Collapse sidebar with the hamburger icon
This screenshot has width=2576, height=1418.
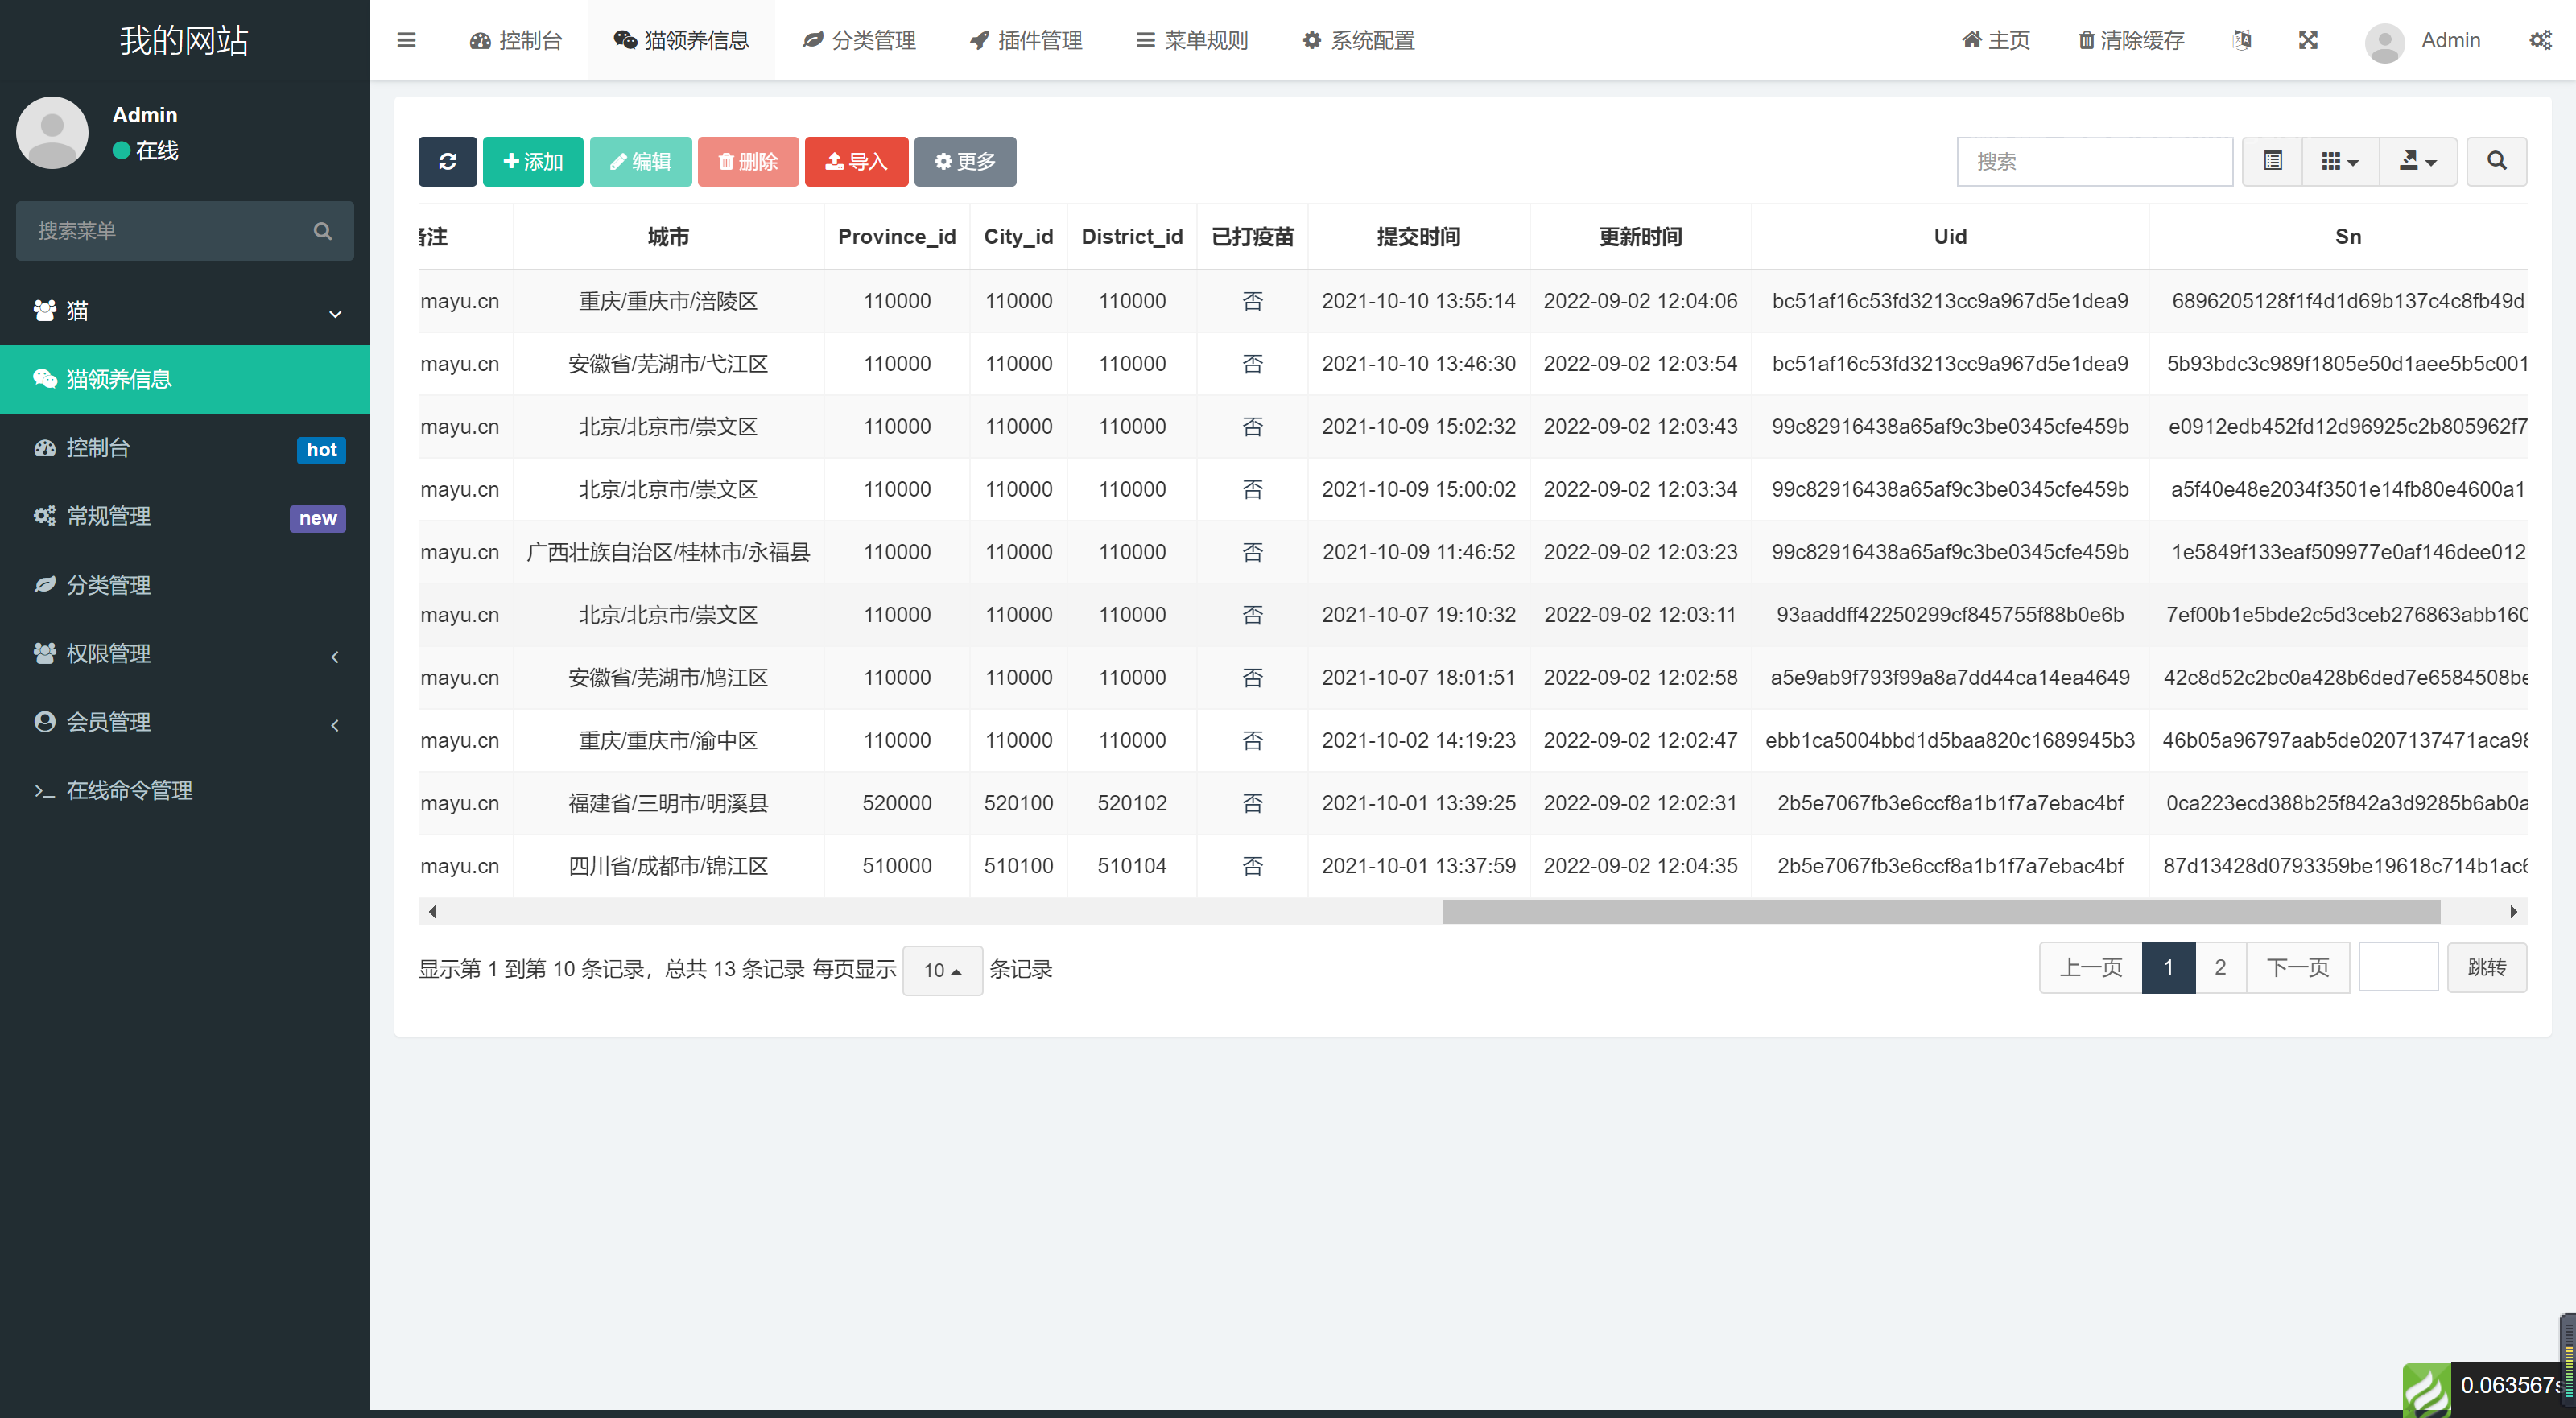pos(406,40)
